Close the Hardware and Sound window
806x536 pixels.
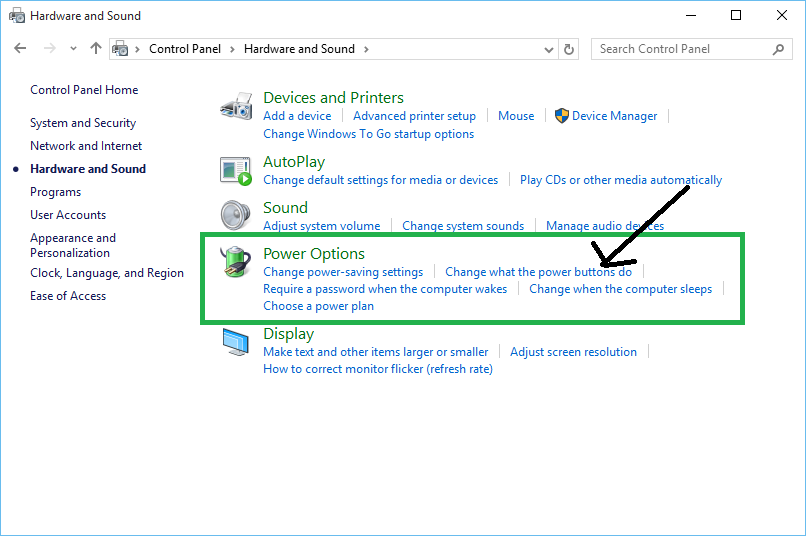(782, 15)
